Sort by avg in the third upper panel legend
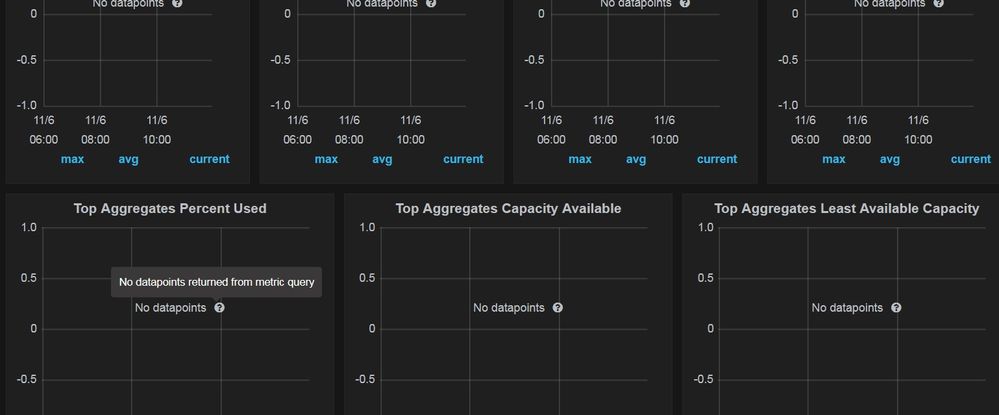 pos(636,159)
